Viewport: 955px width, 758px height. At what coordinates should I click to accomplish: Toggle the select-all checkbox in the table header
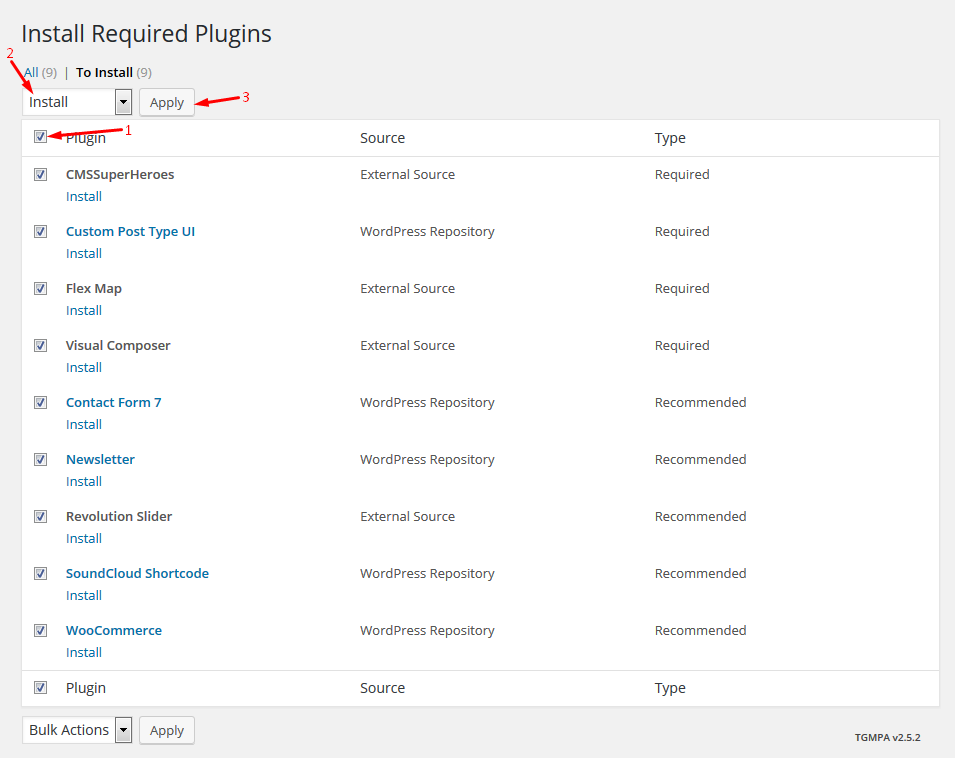point(40,137)
